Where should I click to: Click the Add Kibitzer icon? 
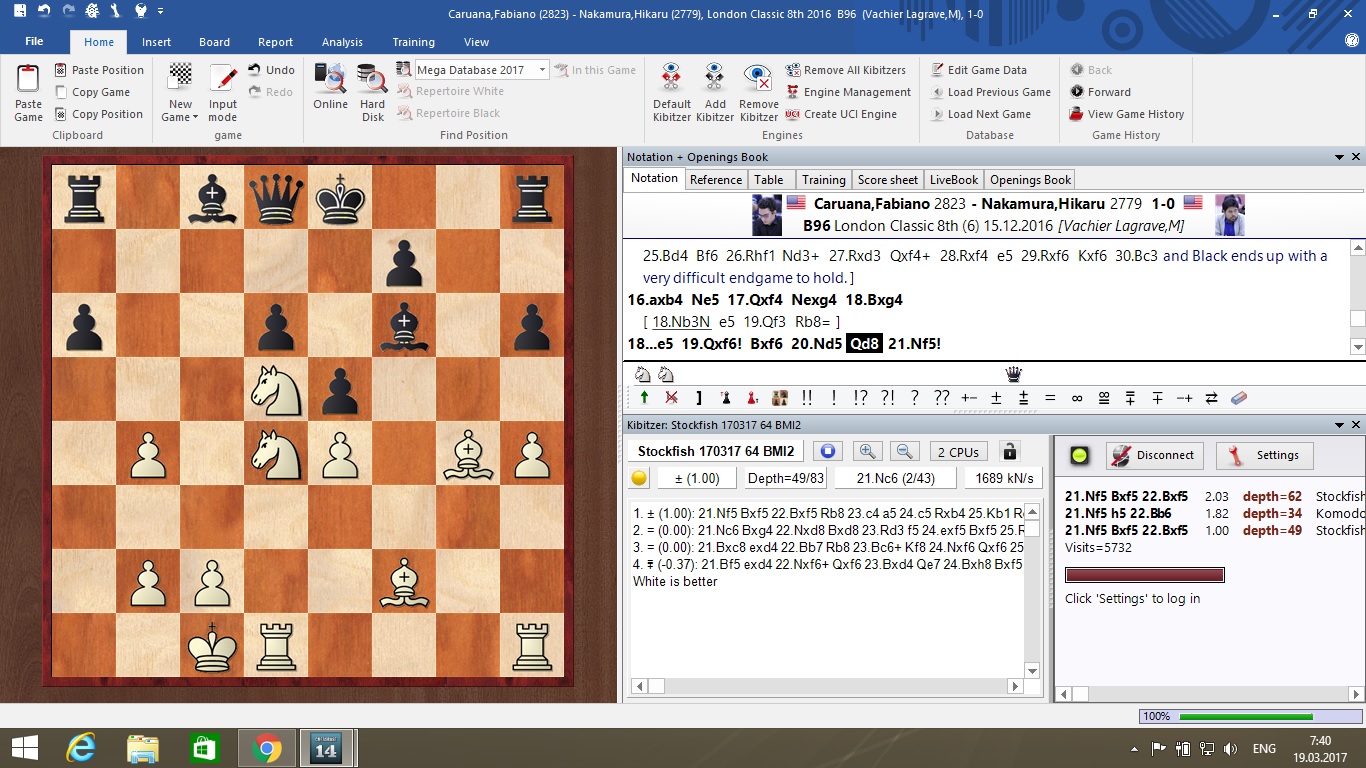click(x=714, y=78)
